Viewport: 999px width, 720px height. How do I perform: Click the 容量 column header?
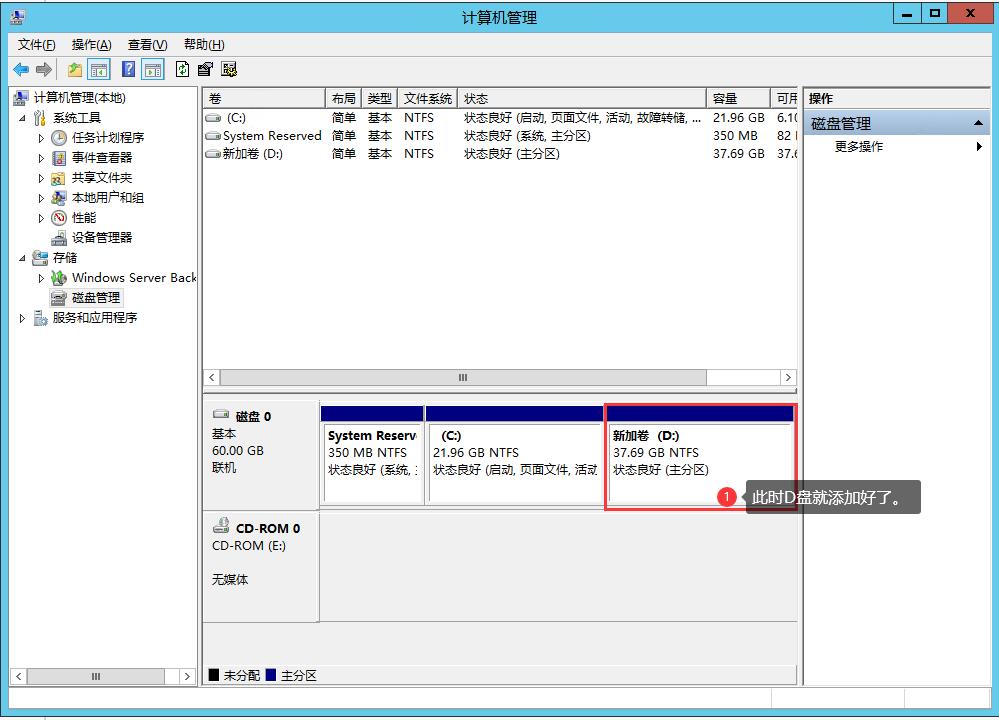click(739, 98)
